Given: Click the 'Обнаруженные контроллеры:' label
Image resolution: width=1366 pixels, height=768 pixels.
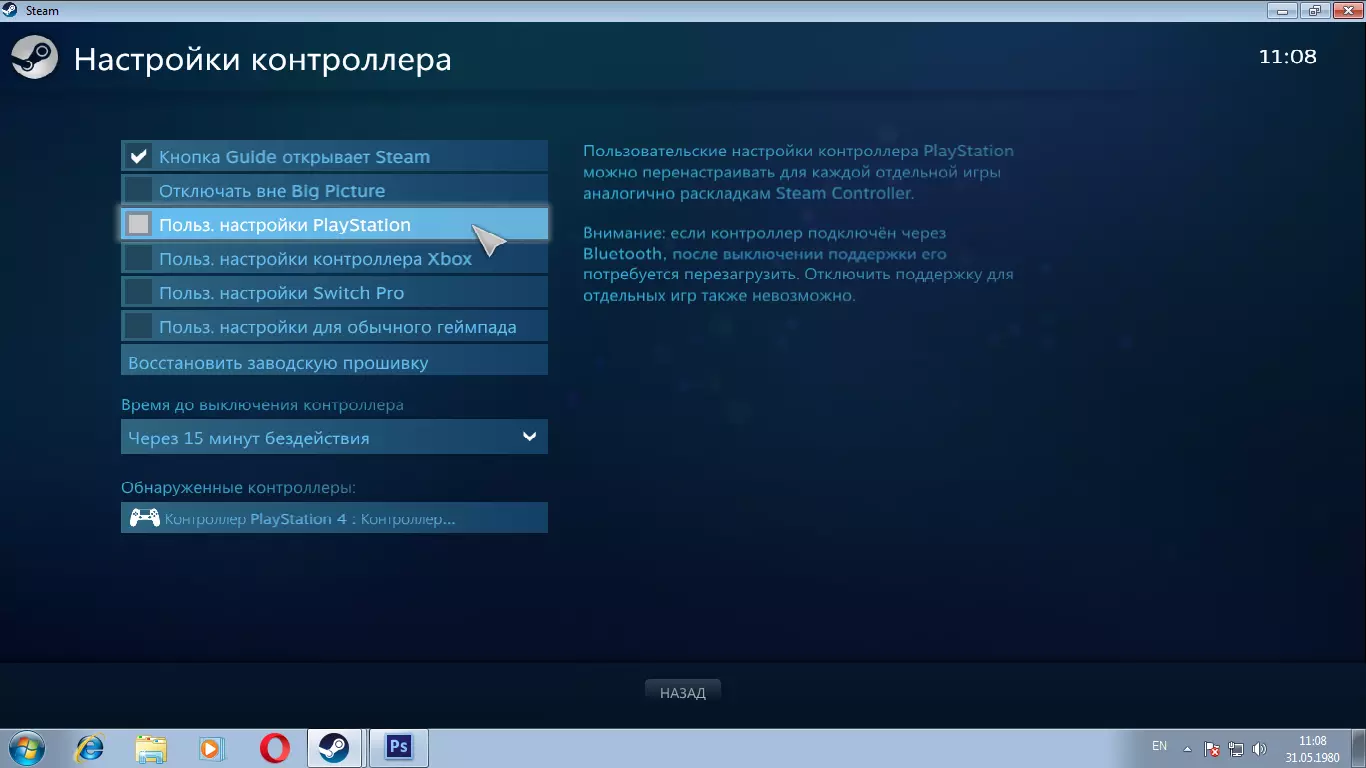Looking at the screenshot, I should pyautogui.click(x=239, y=487).
